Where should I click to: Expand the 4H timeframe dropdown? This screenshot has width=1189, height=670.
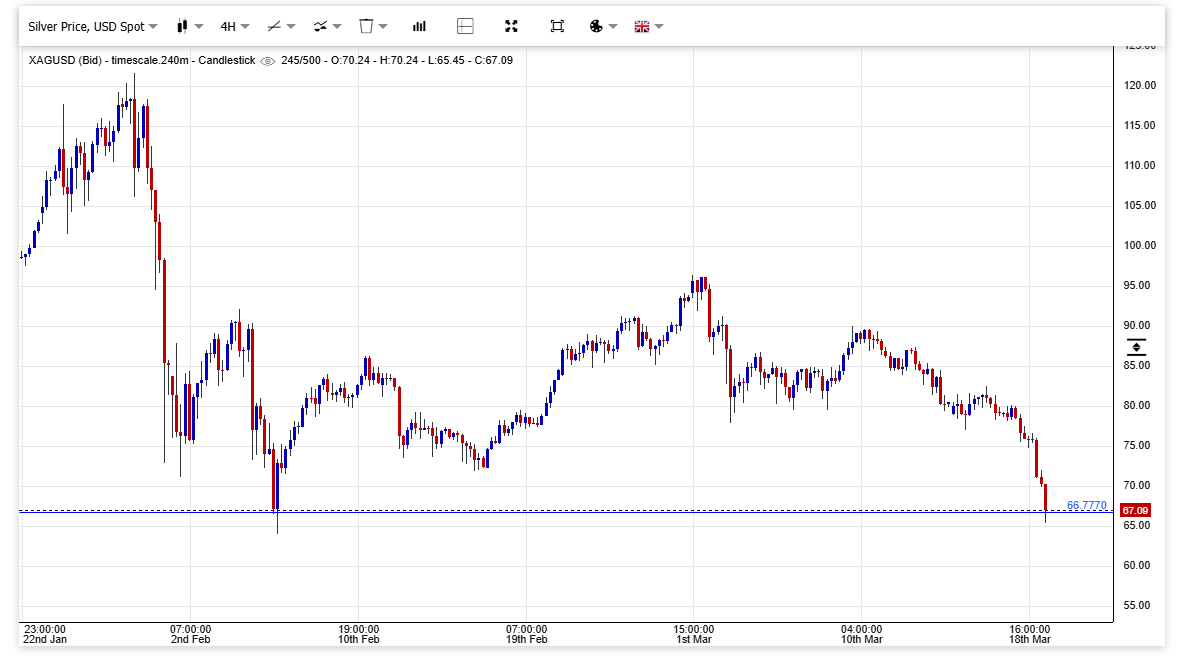[x=235, y=26]
